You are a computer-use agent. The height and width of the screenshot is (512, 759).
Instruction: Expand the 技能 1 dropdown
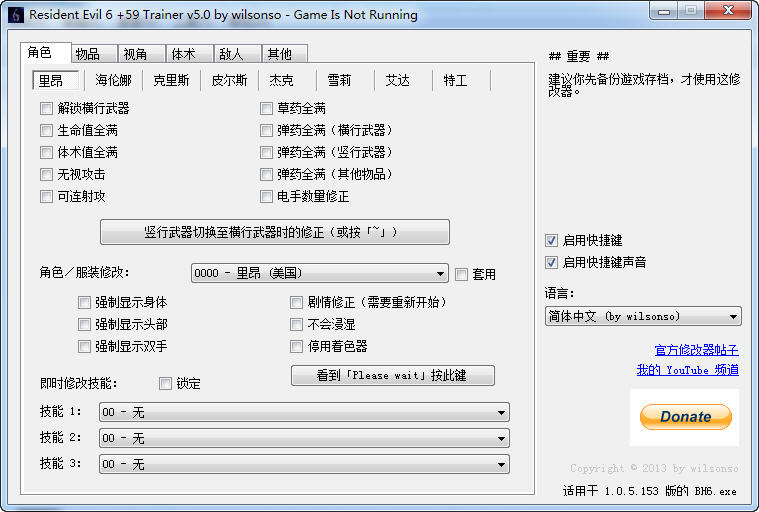304,412
